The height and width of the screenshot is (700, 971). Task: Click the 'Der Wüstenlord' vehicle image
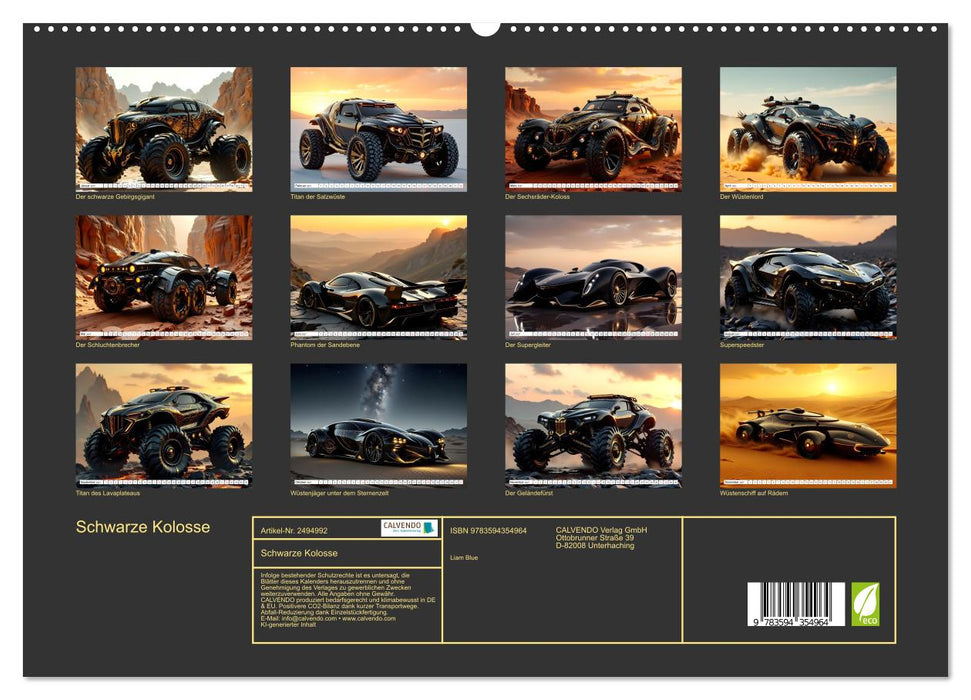(808, 129)
